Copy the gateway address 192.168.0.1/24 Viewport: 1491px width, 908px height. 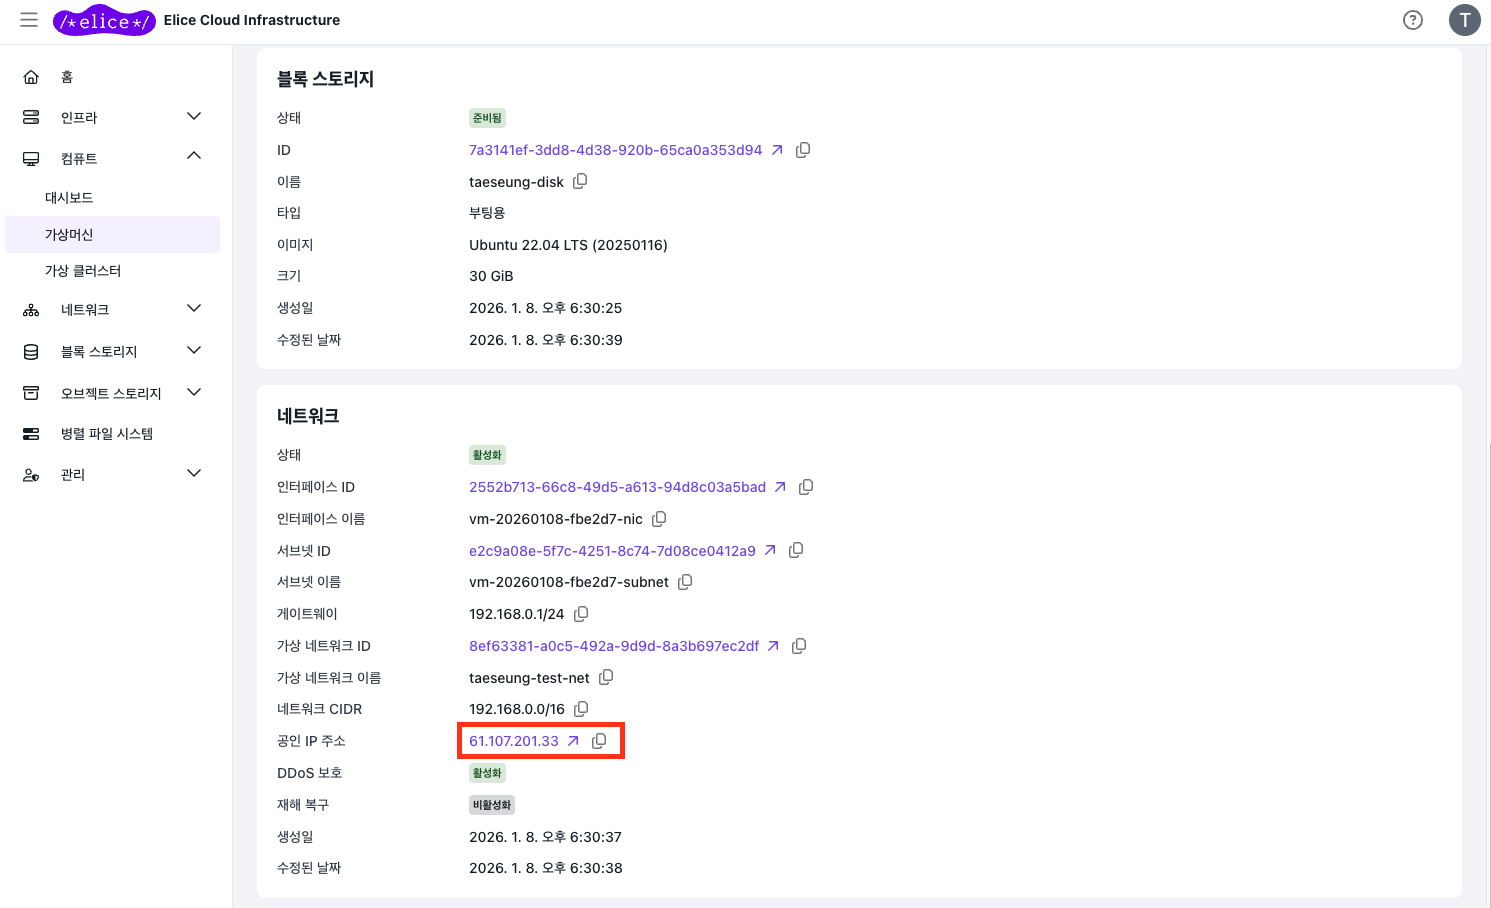click(581, 614)
